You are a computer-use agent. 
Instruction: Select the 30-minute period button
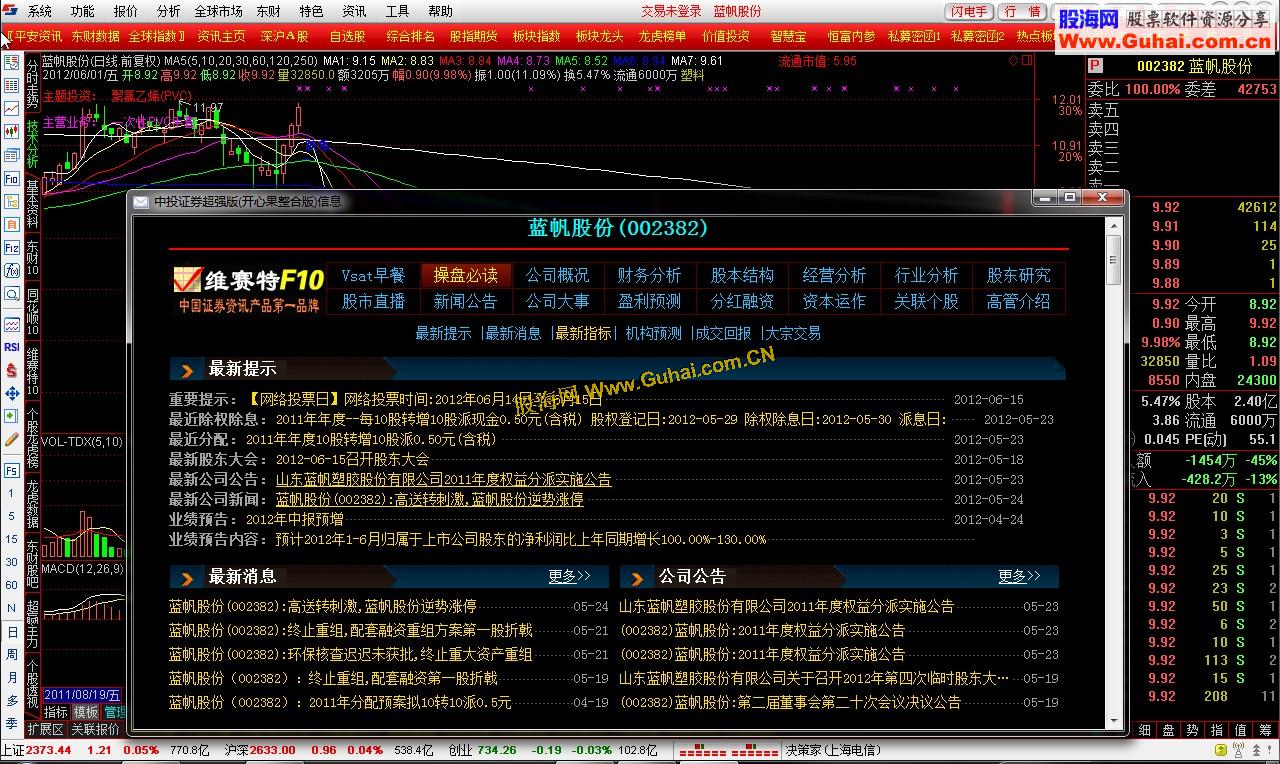pos(12,562)
